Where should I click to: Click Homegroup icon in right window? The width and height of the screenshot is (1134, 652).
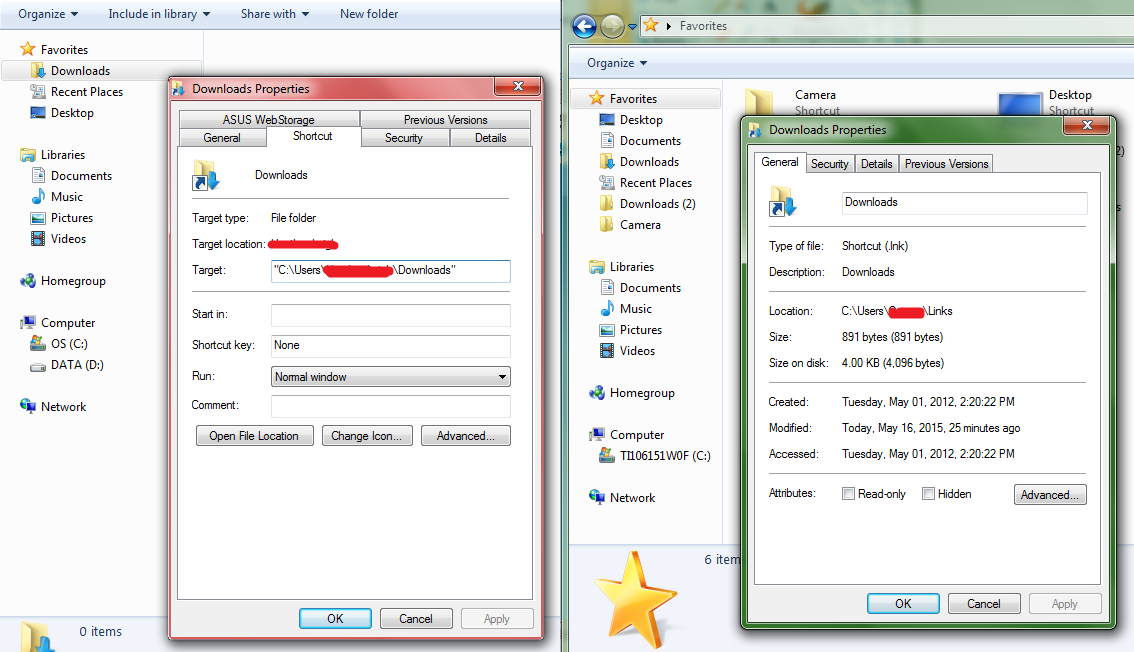(x=597, y=393)
